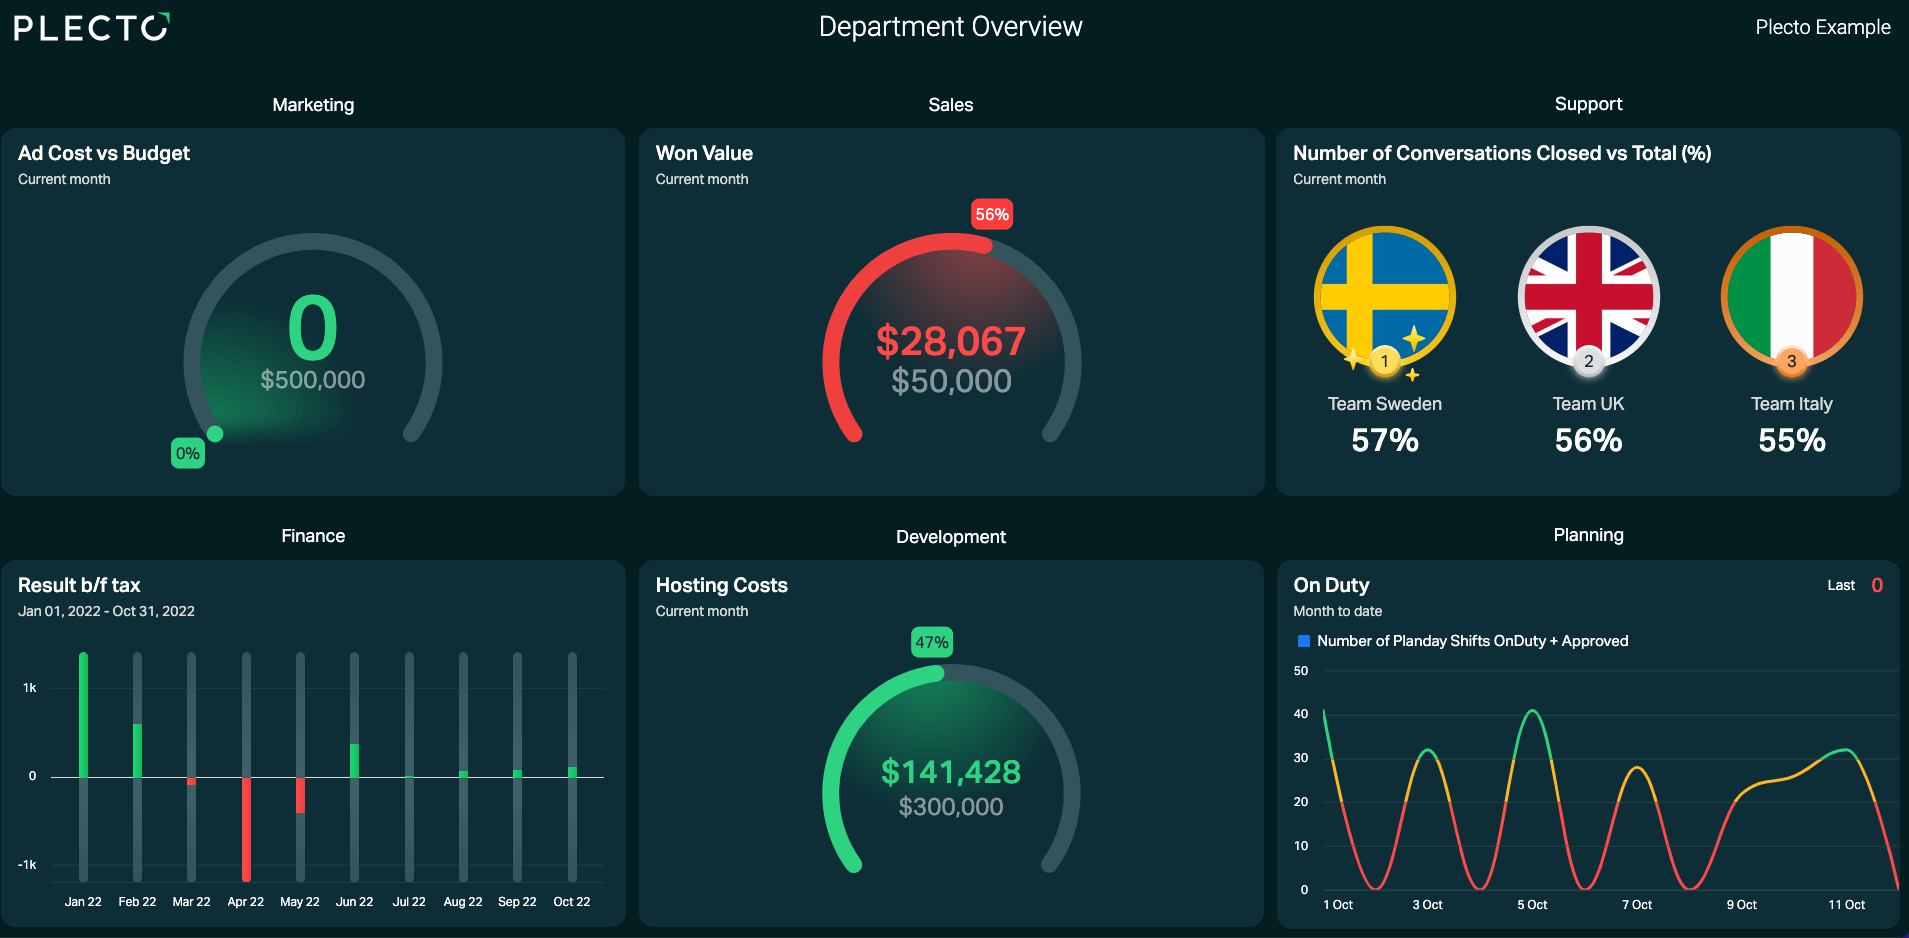1909x938 pixels.
Task: Click the gold rank 1 medal
Action: coord(1385,361)
